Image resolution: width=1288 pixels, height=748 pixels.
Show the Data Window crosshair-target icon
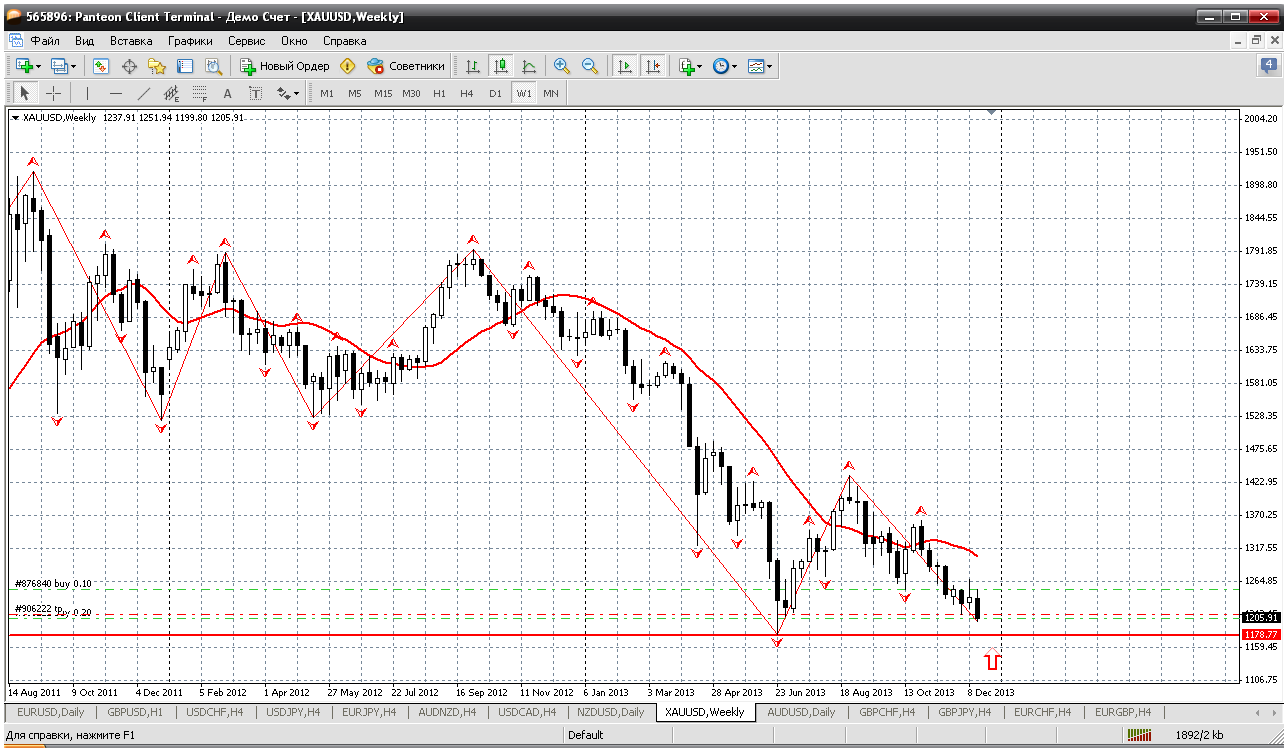129,66
